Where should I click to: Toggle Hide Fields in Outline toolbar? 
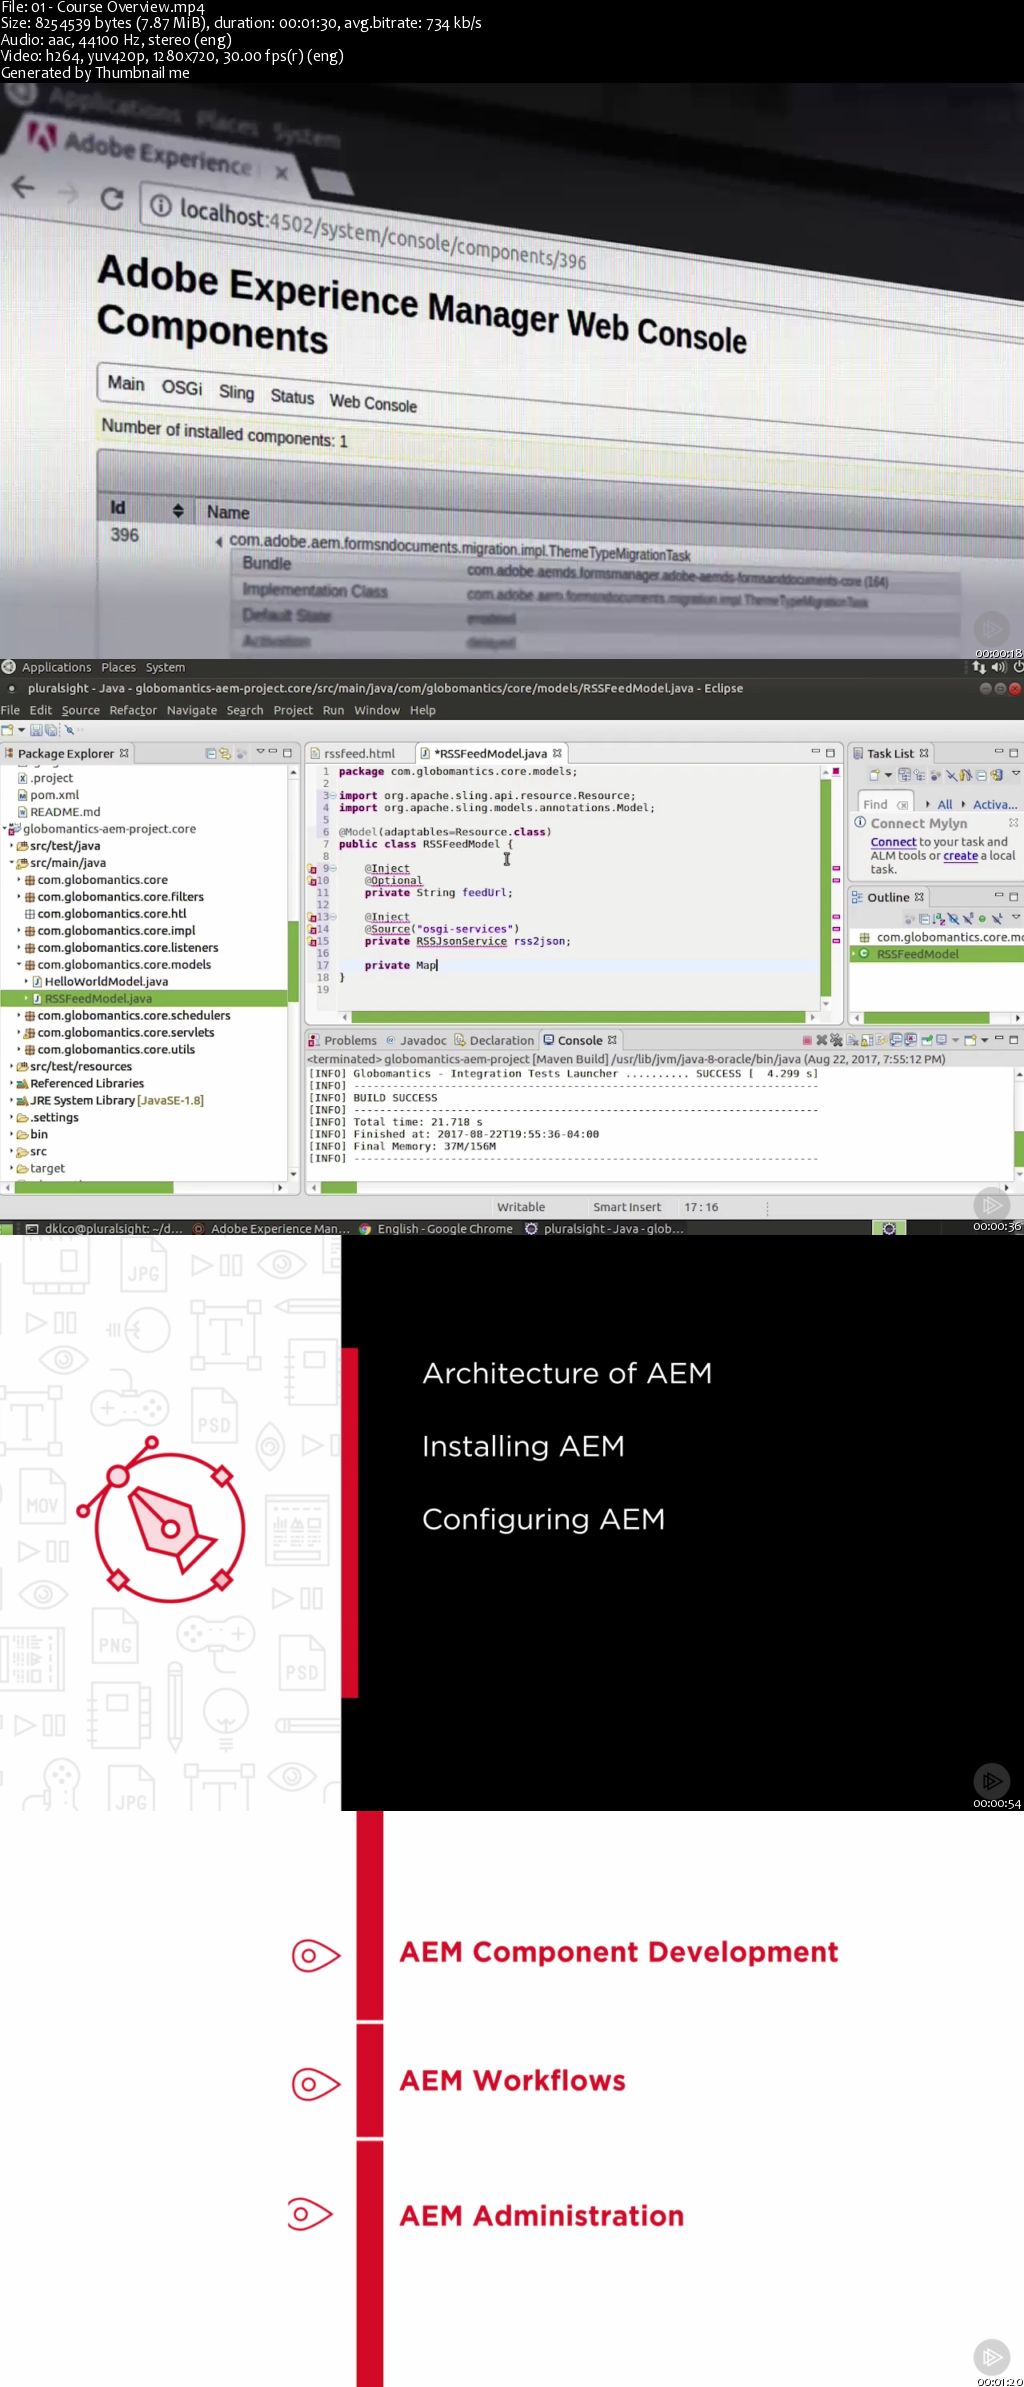953,918
